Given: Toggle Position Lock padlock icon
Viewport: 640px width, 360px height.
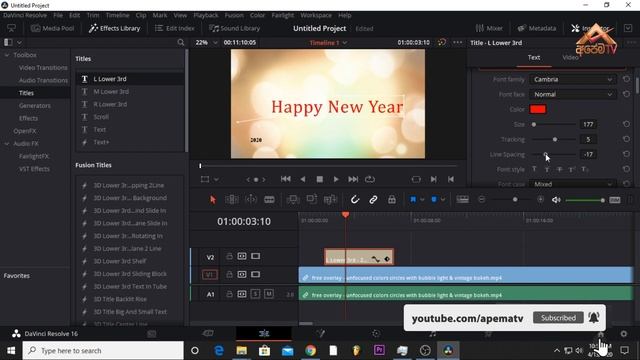Looking at the screenshot, I should tap(392, 200).
